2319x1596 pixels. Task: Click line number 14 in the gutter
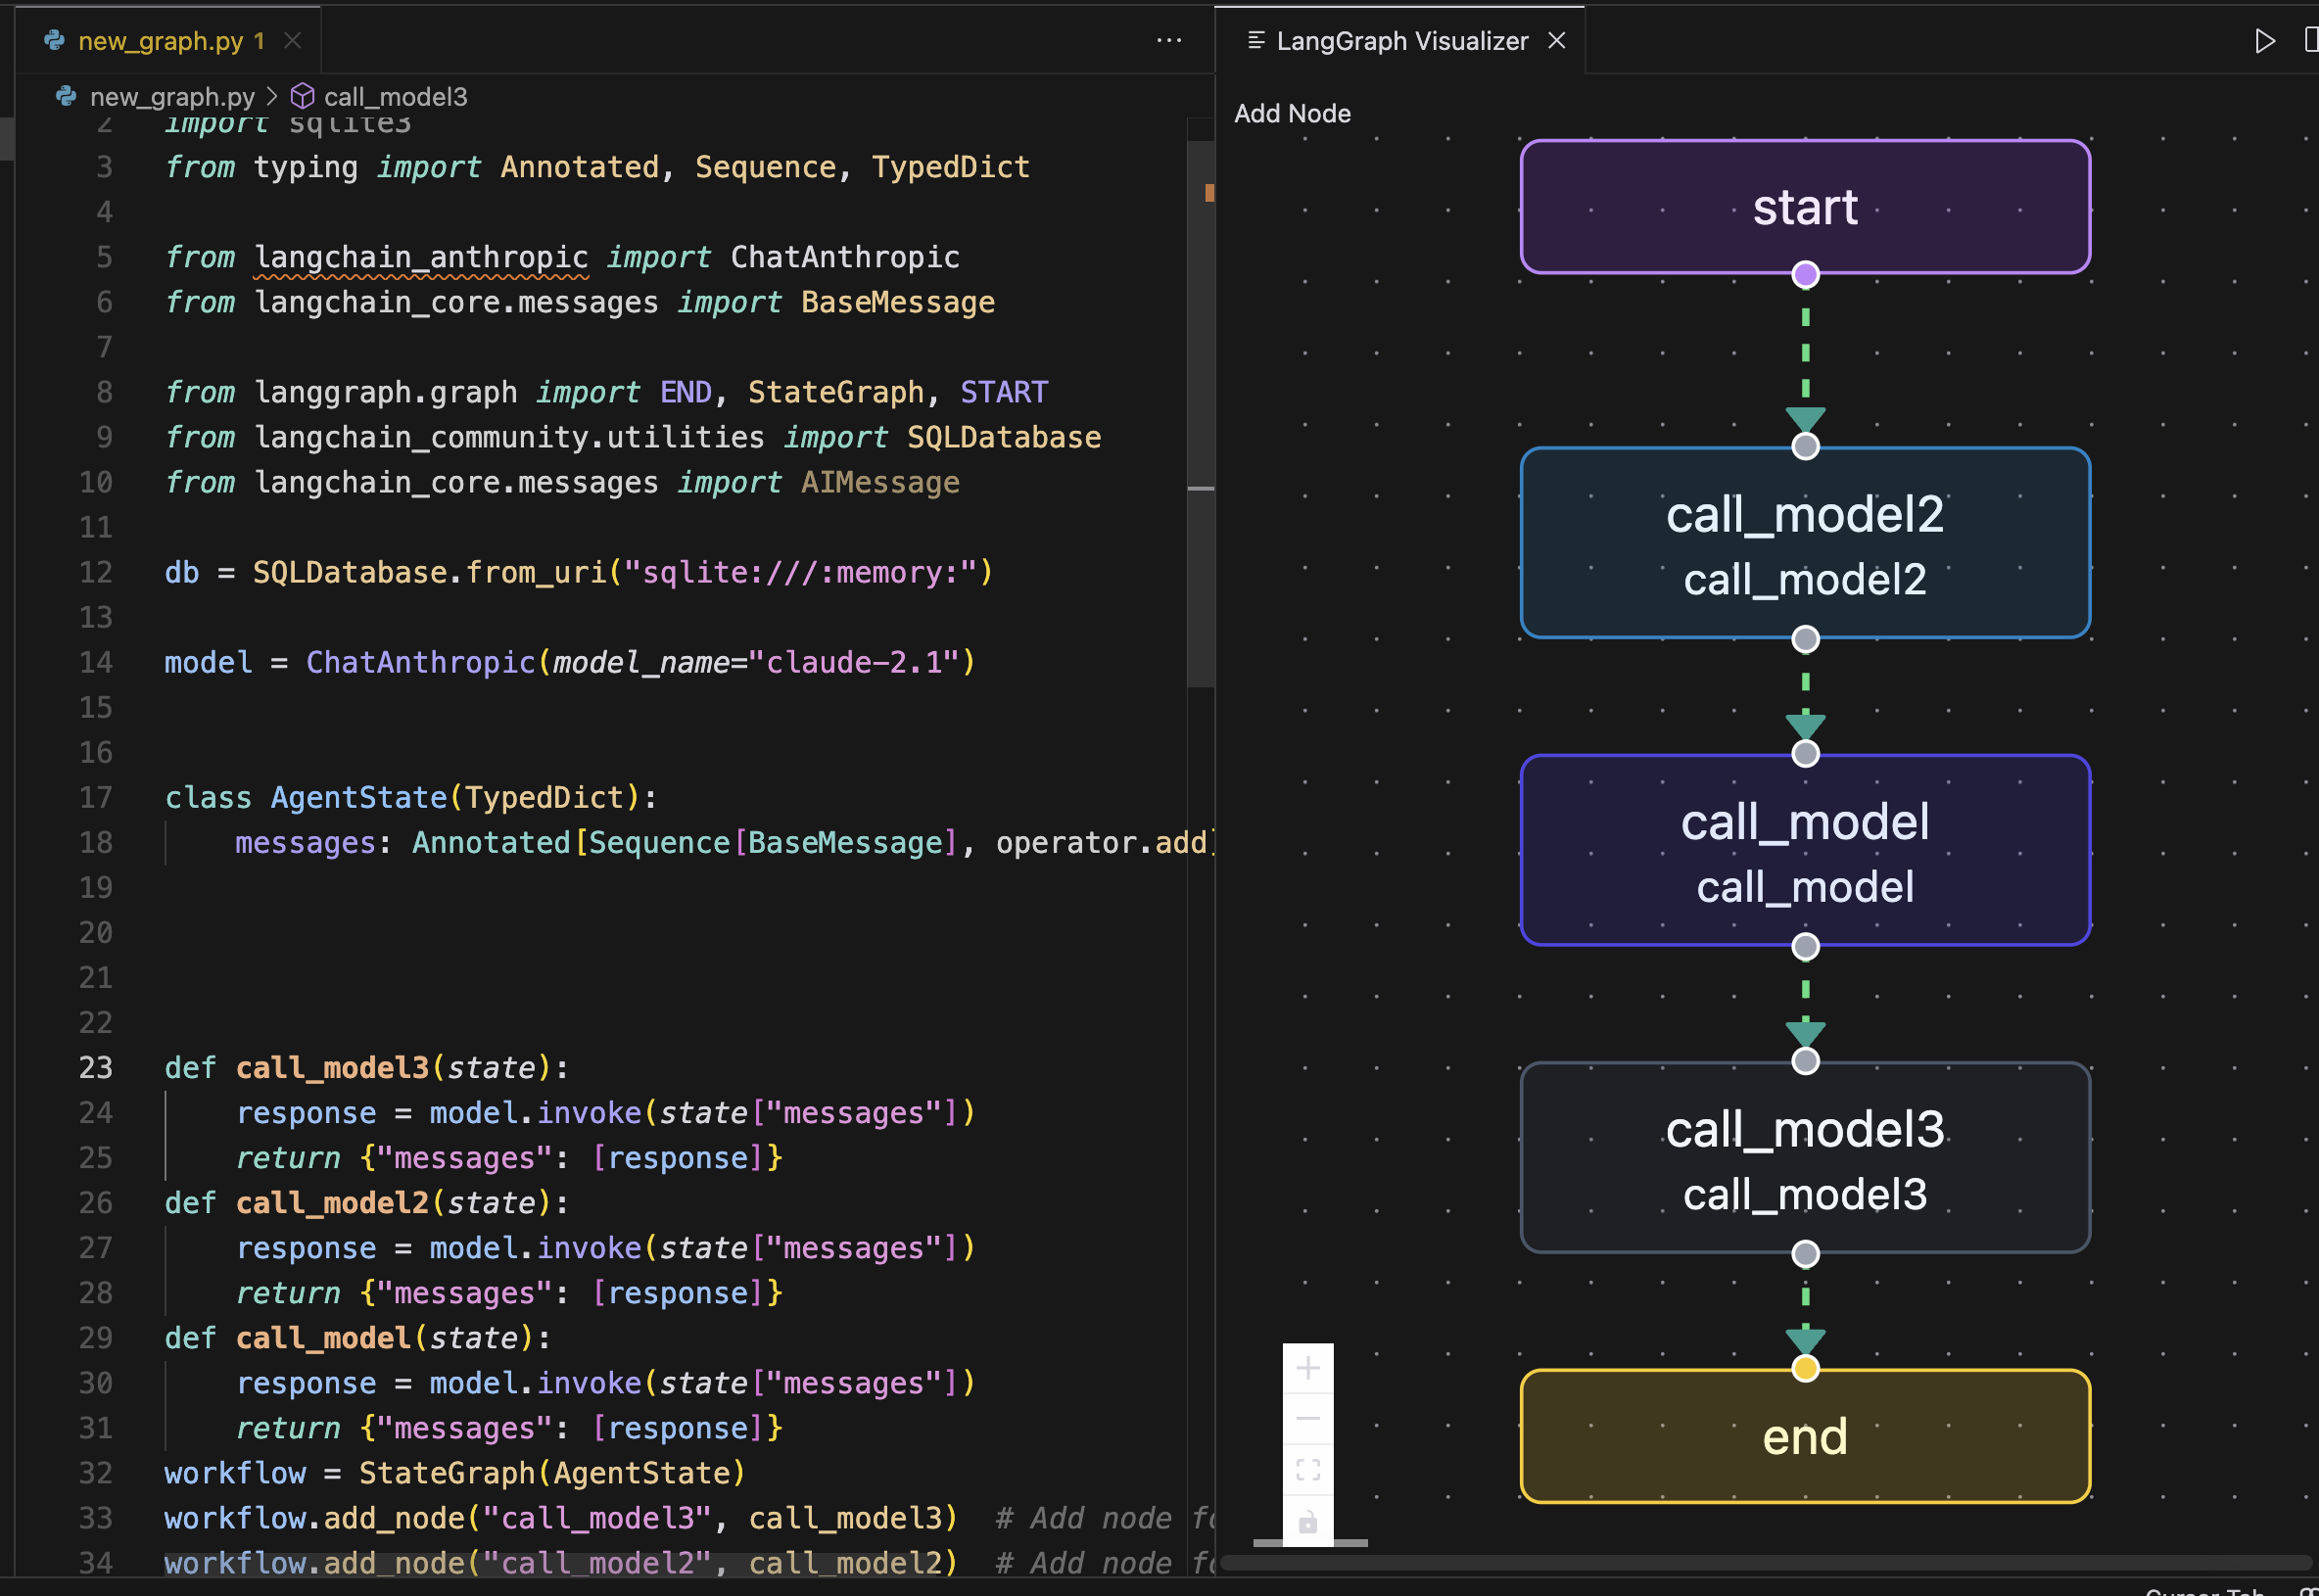coord(96,662)
